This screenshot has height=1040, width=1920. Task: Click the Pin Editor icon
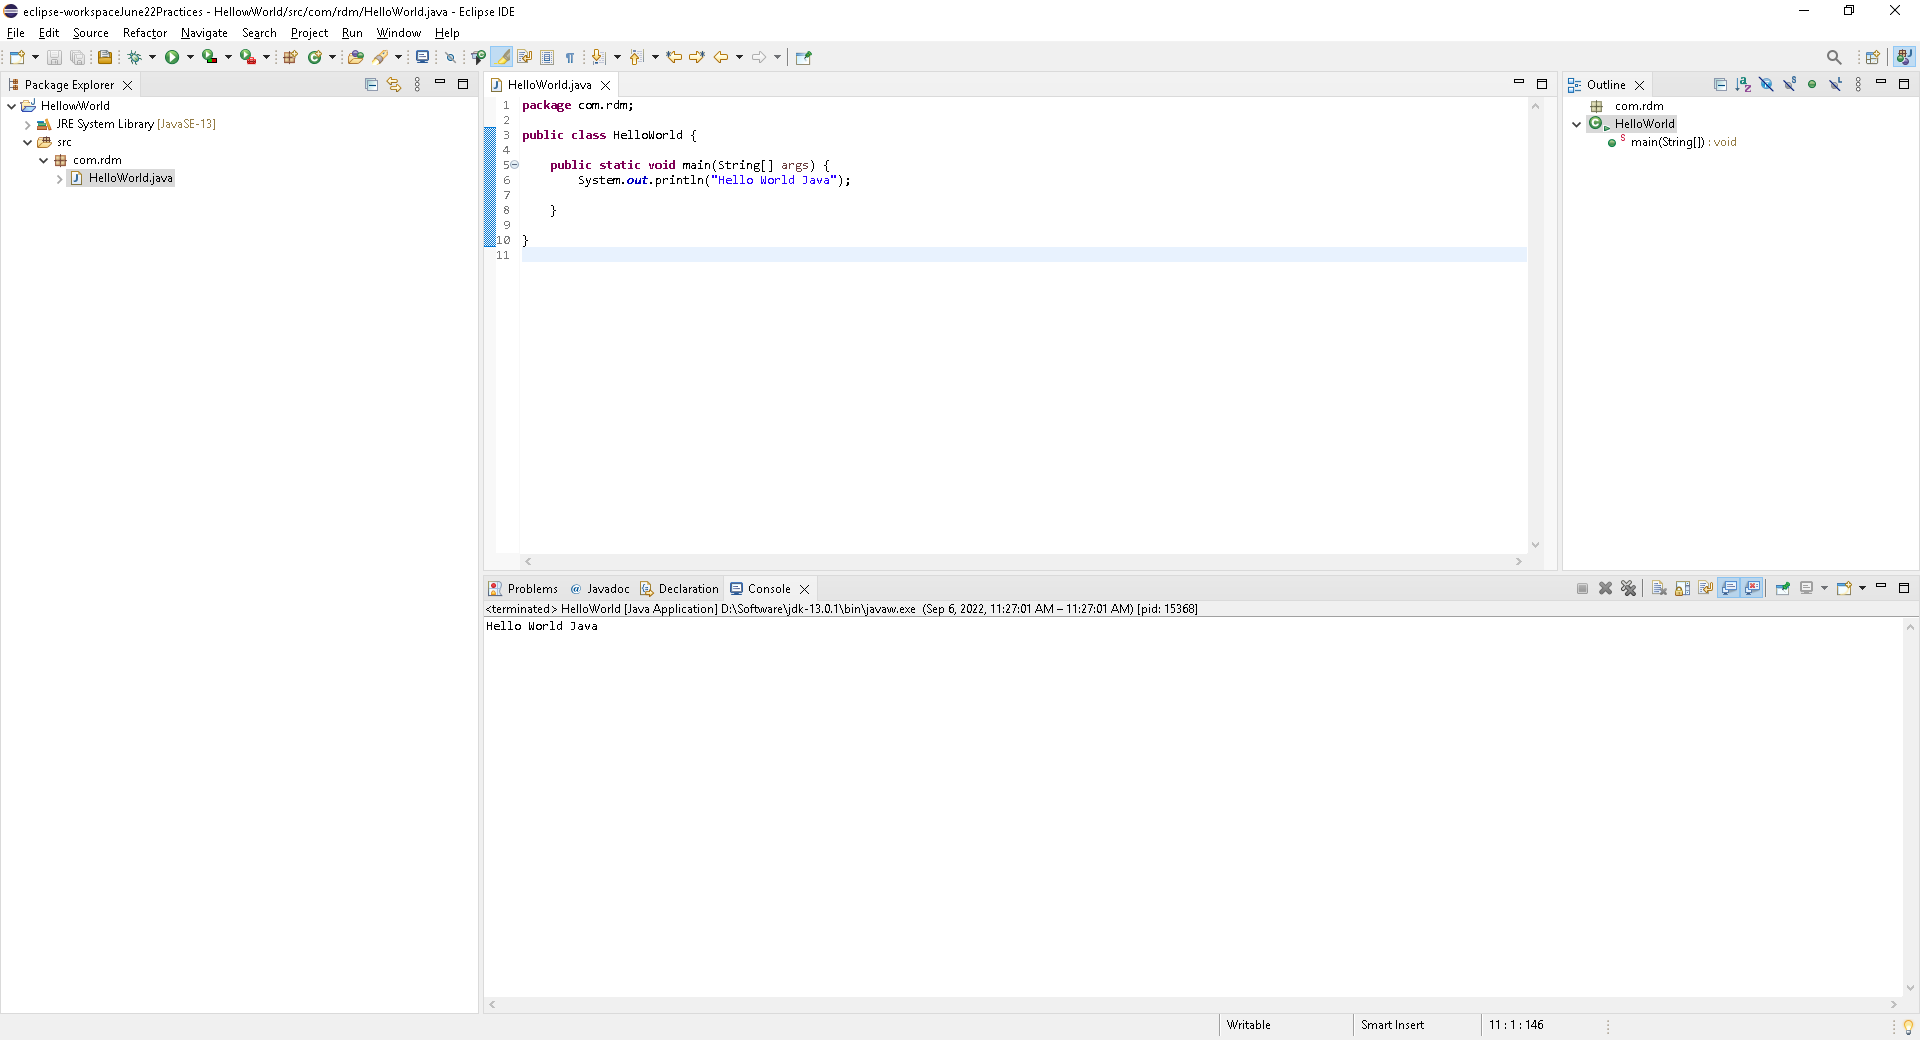[803, 57]
